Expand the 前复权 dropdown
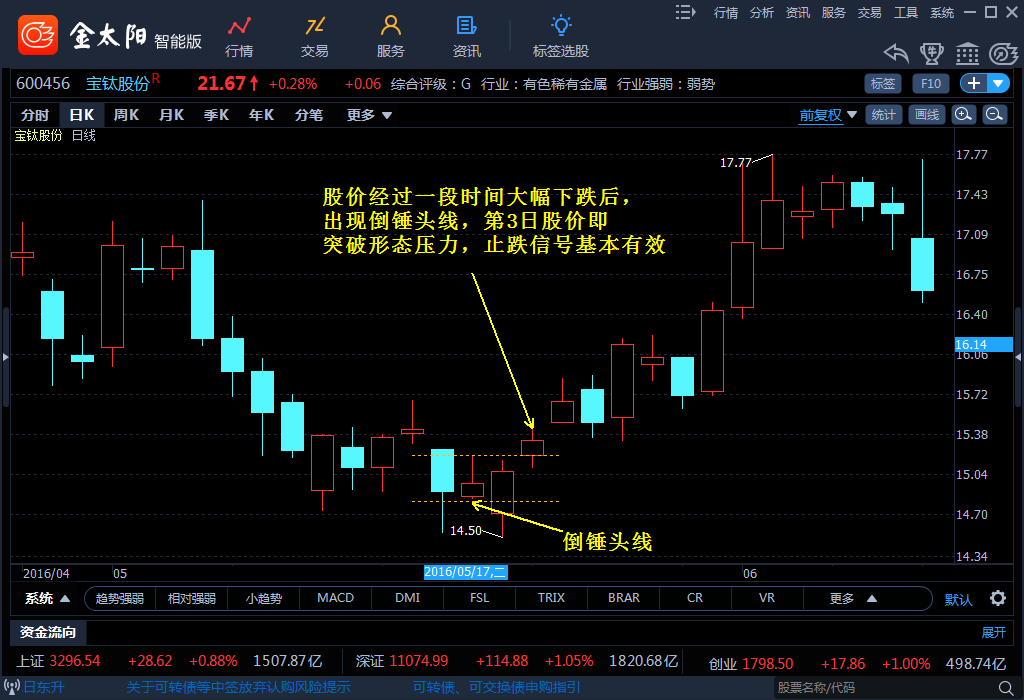Screen dimensions: 1024x700 tap(828, 115)
